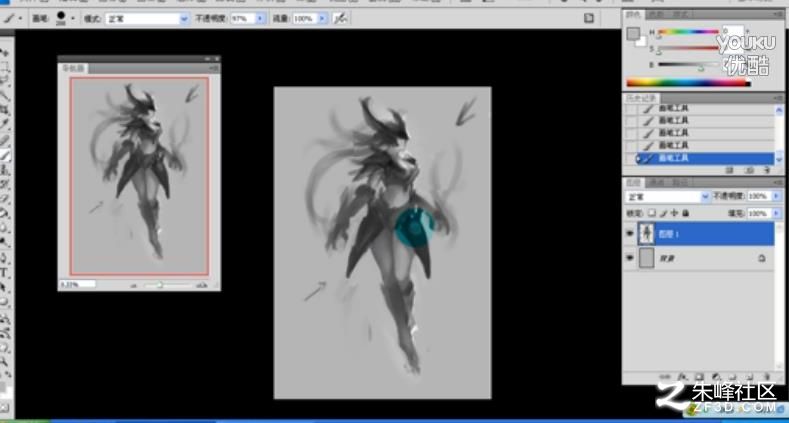The height and width of the screenshot is (423, 789).
Task: Click the layer Opacity 100% field
Action: 758,196
